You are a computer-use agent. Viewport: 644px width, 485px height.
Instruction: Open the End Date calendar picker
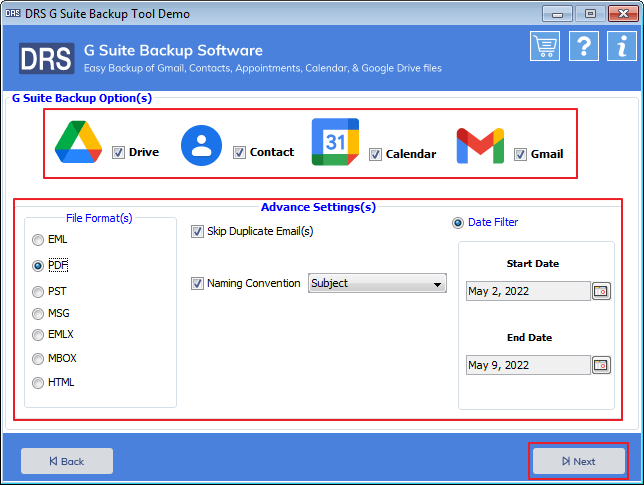click(x=601, y=365)
